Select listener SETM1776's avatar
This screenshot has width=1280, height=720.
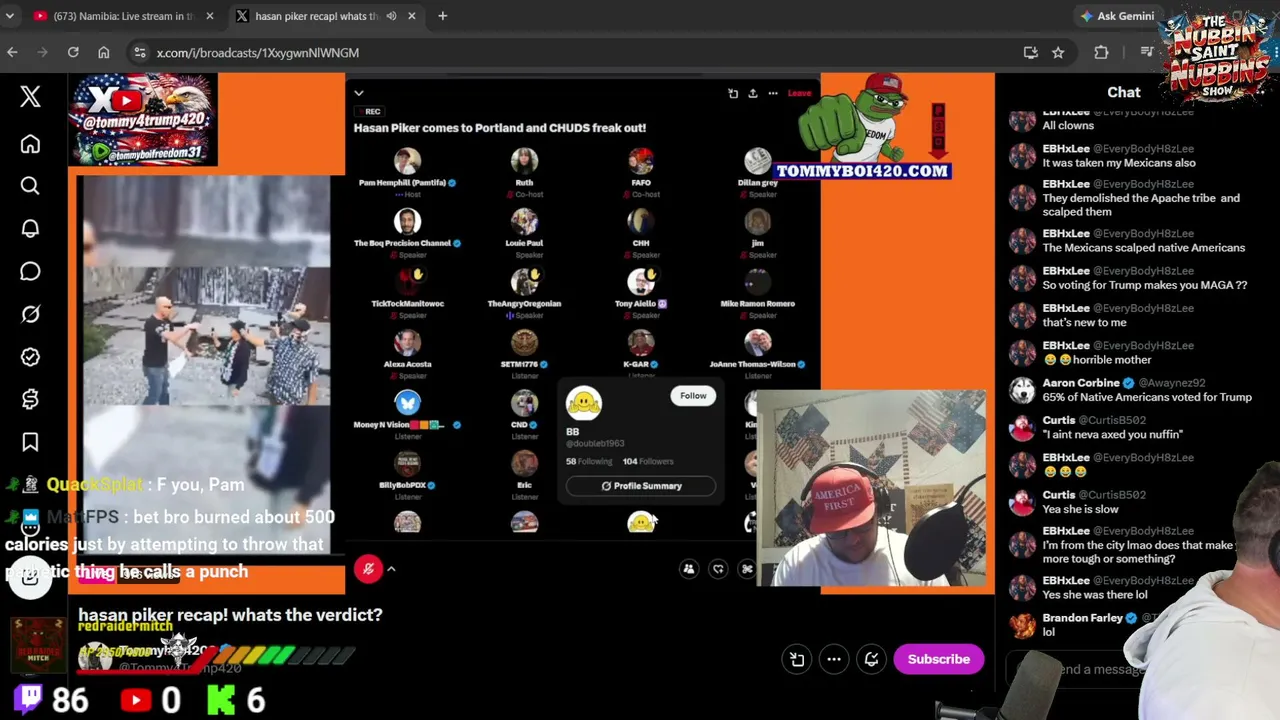[524, 343]
